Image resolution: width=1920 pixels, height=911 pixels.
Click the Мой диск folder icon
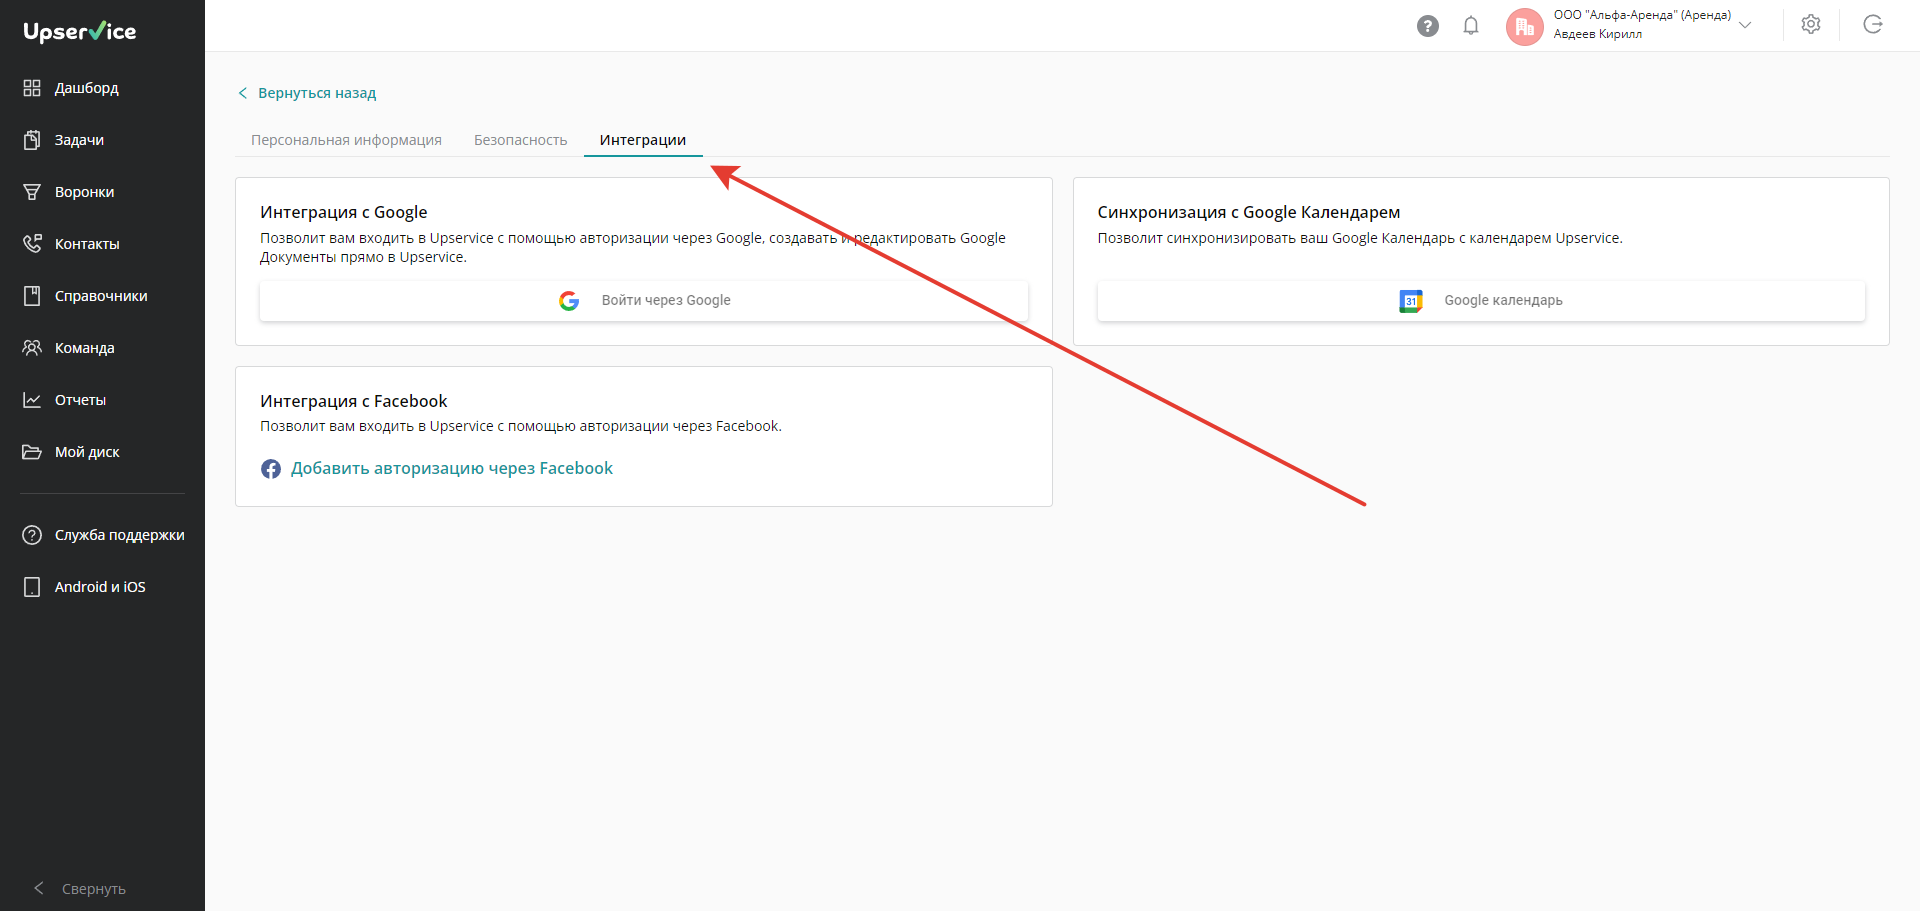pos(32,452)
